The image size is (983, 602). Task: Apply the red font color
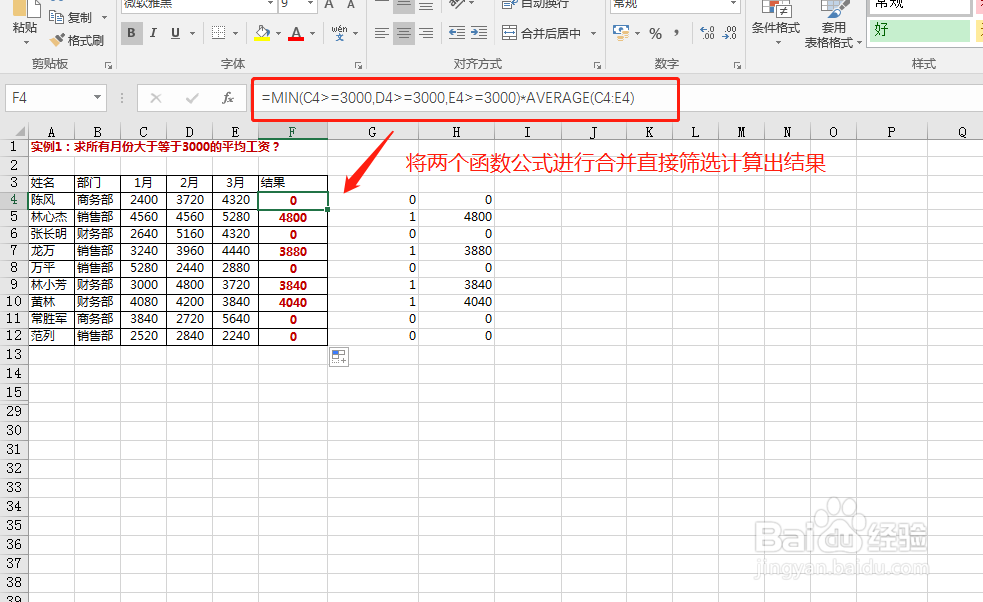coord(296,33)
